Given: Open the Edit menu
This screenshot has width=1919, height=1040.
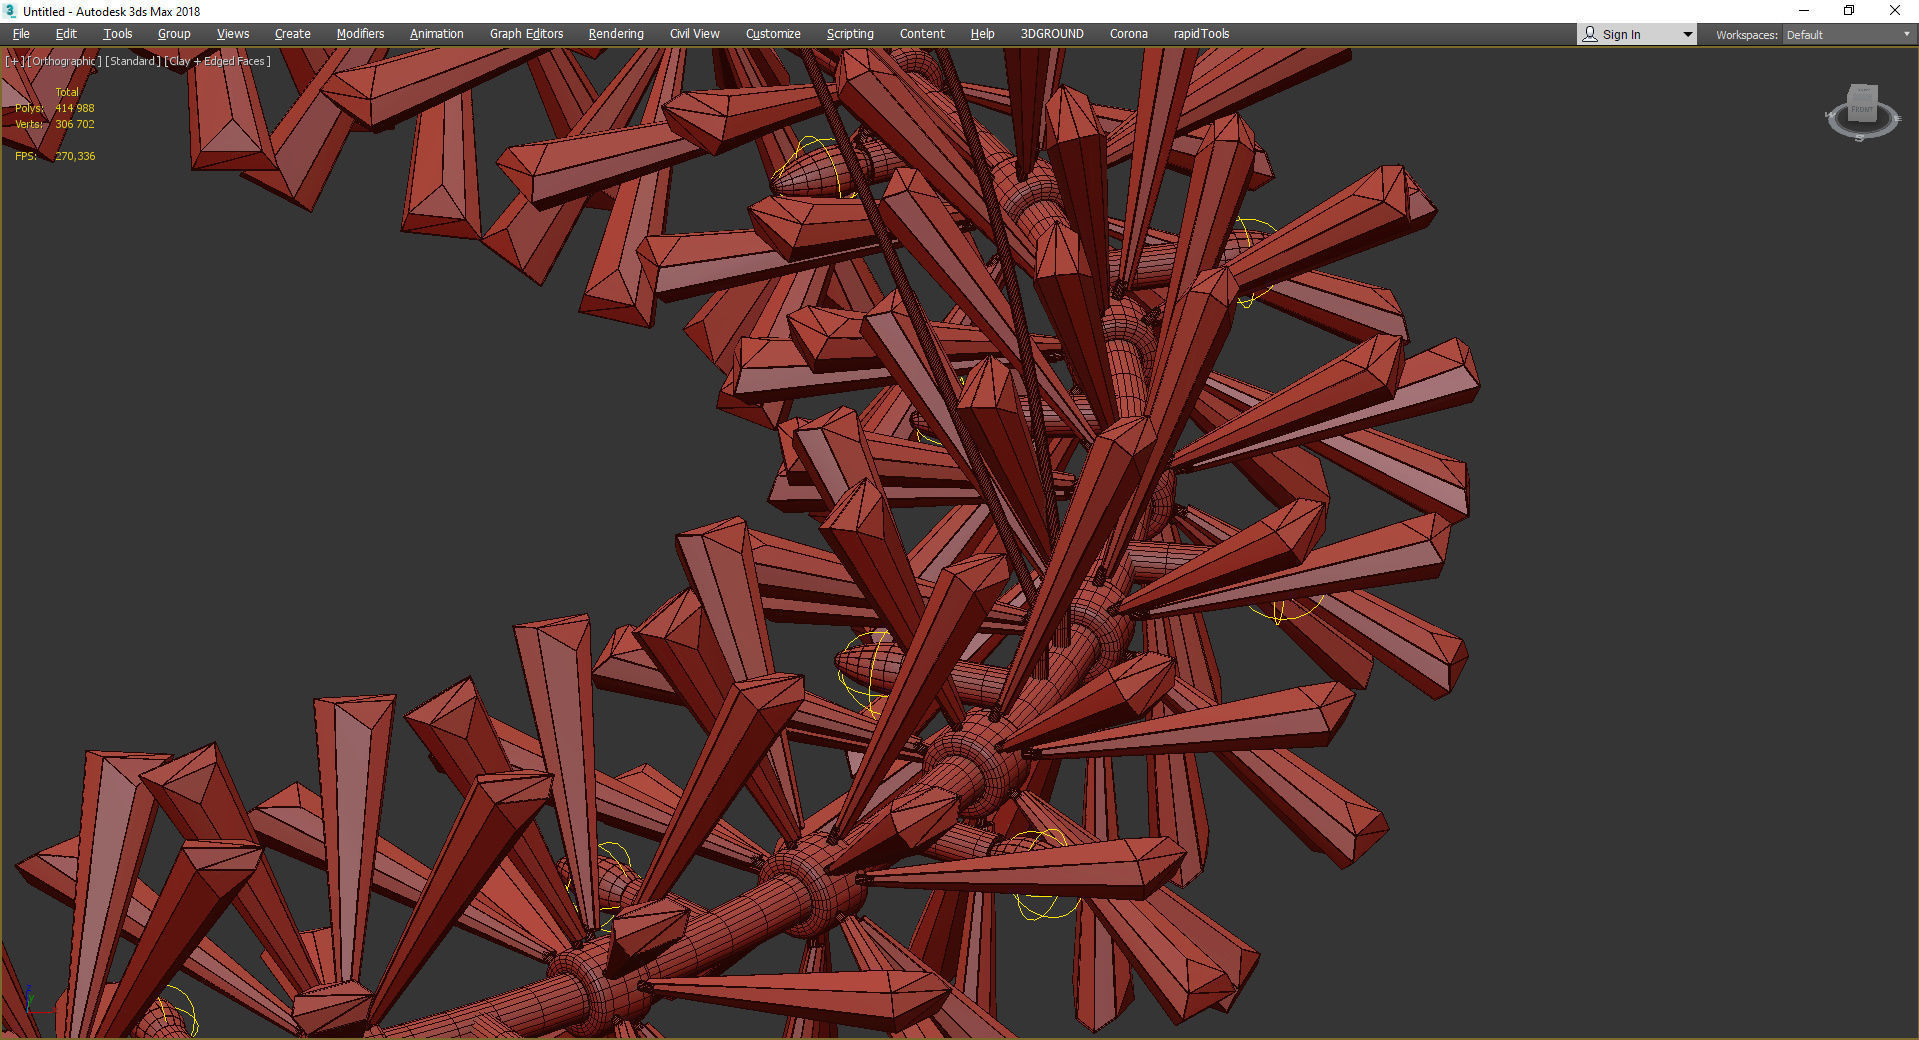Looking at the screenshot, I should (x=66, y=34).
